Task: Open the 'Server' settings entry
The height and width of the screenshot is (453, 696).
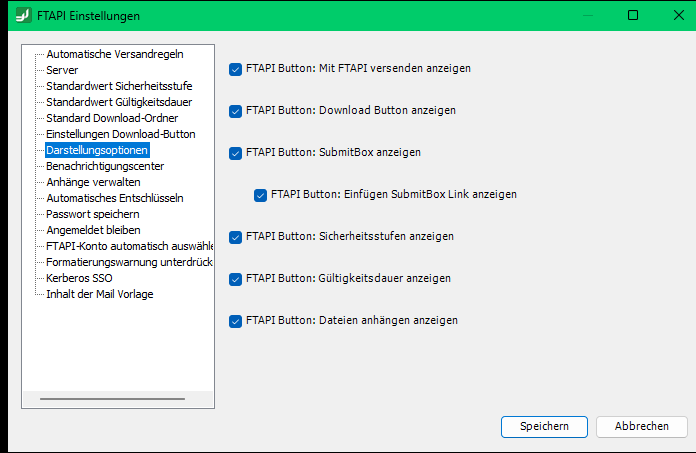Action: (x=62, y=70)
